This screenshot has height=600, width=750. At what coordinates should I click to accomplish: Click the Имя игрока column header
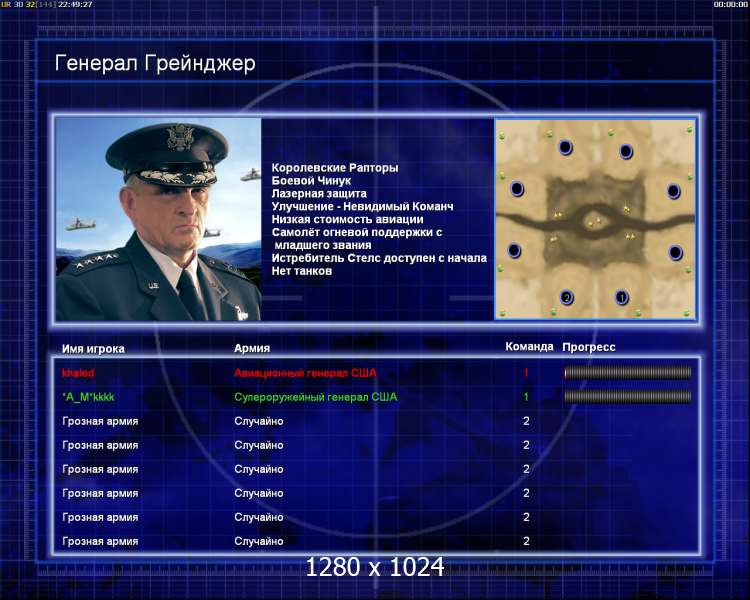click(93, 349)
